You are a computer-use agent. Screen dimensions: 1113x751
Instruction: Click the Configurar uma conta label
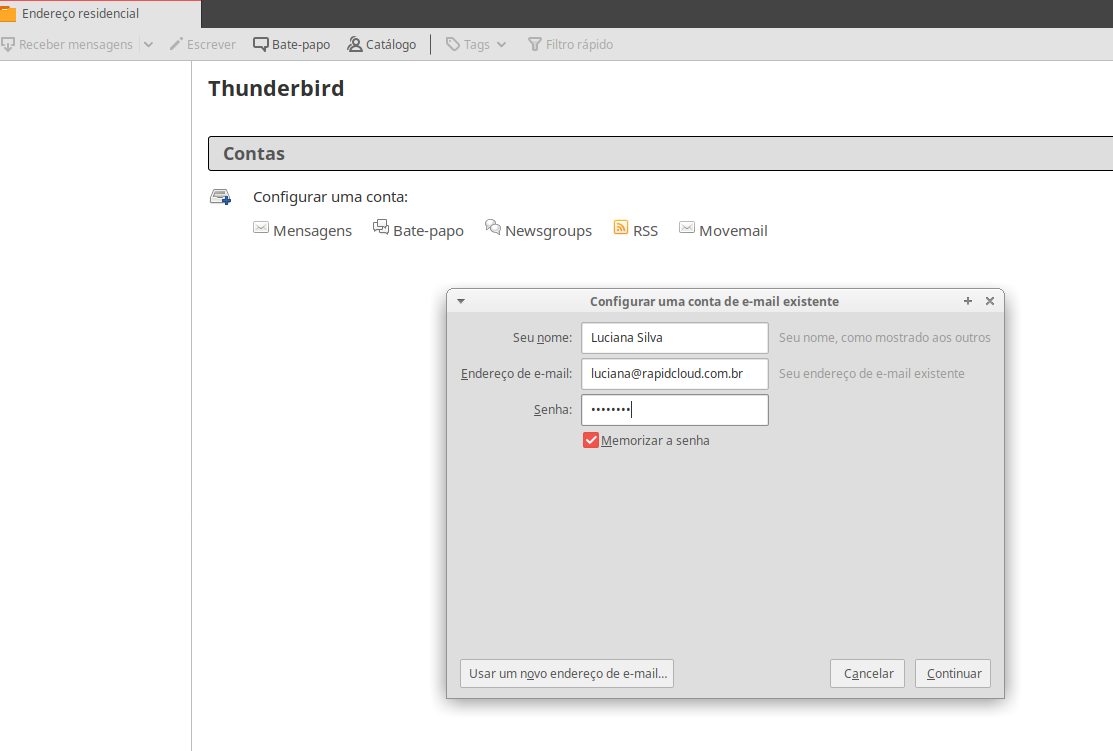[x=330, y=197]
